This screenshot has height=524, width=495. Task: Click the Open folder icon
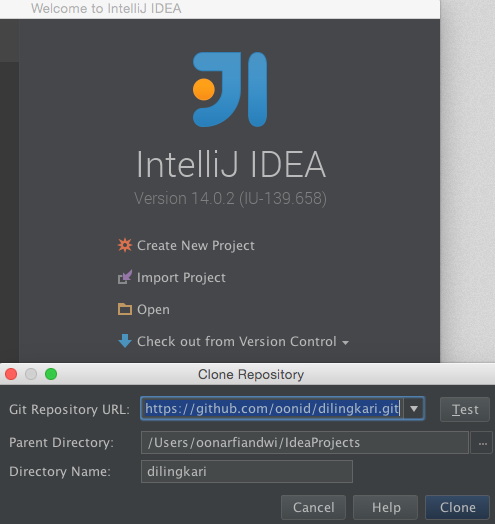coord(125,309)
